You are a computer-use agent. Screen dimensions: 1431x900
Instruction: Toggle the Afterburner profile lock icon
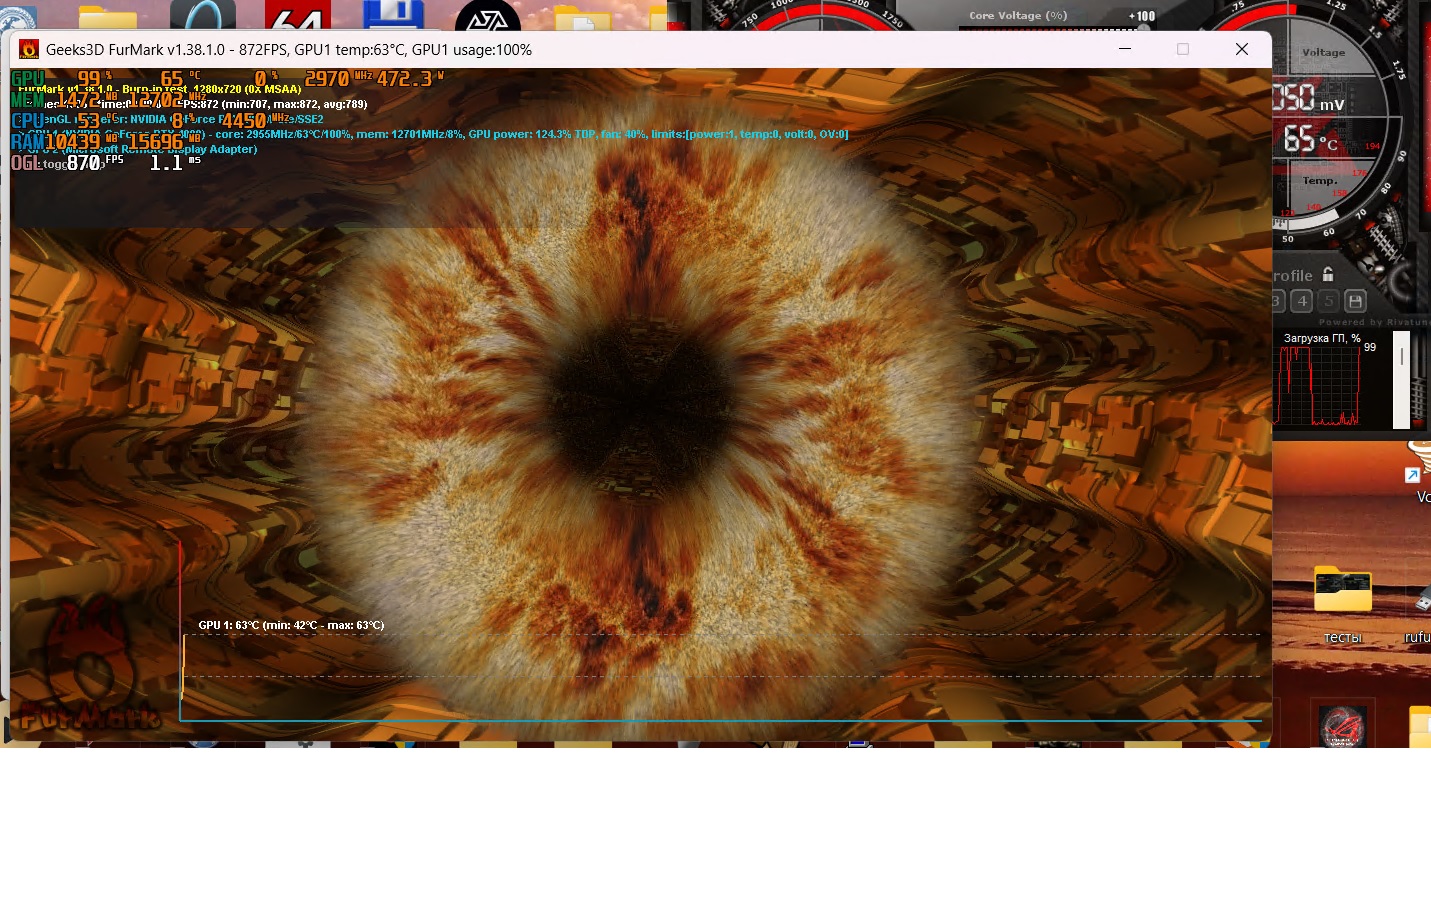[1328, 274]
